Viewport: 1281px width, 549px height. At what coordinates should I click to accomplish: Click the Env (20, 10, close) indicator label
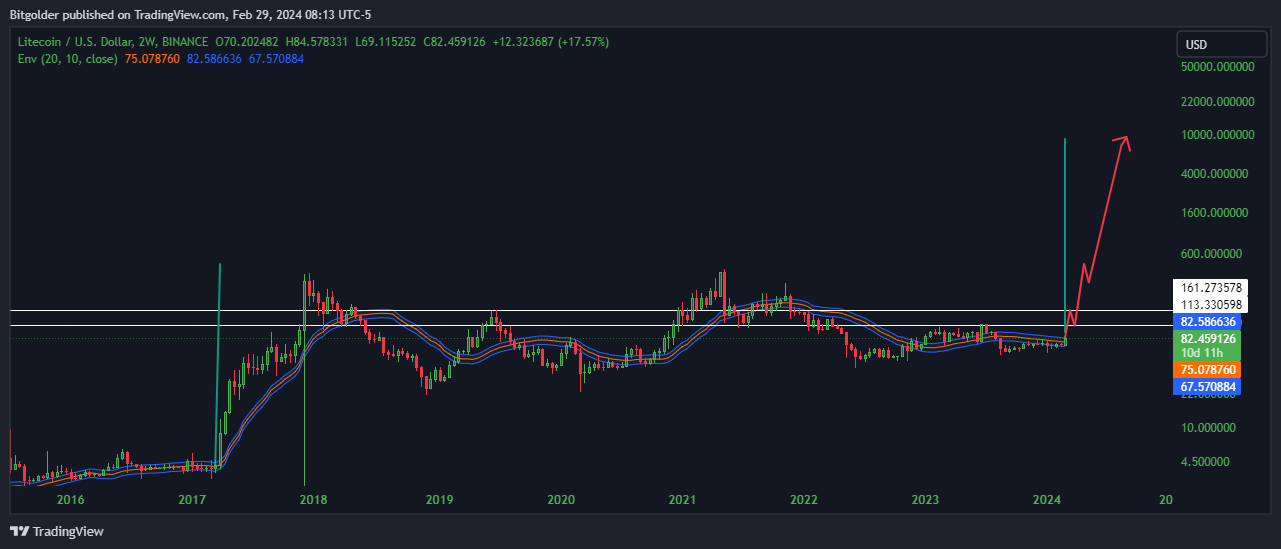[68, 59]
